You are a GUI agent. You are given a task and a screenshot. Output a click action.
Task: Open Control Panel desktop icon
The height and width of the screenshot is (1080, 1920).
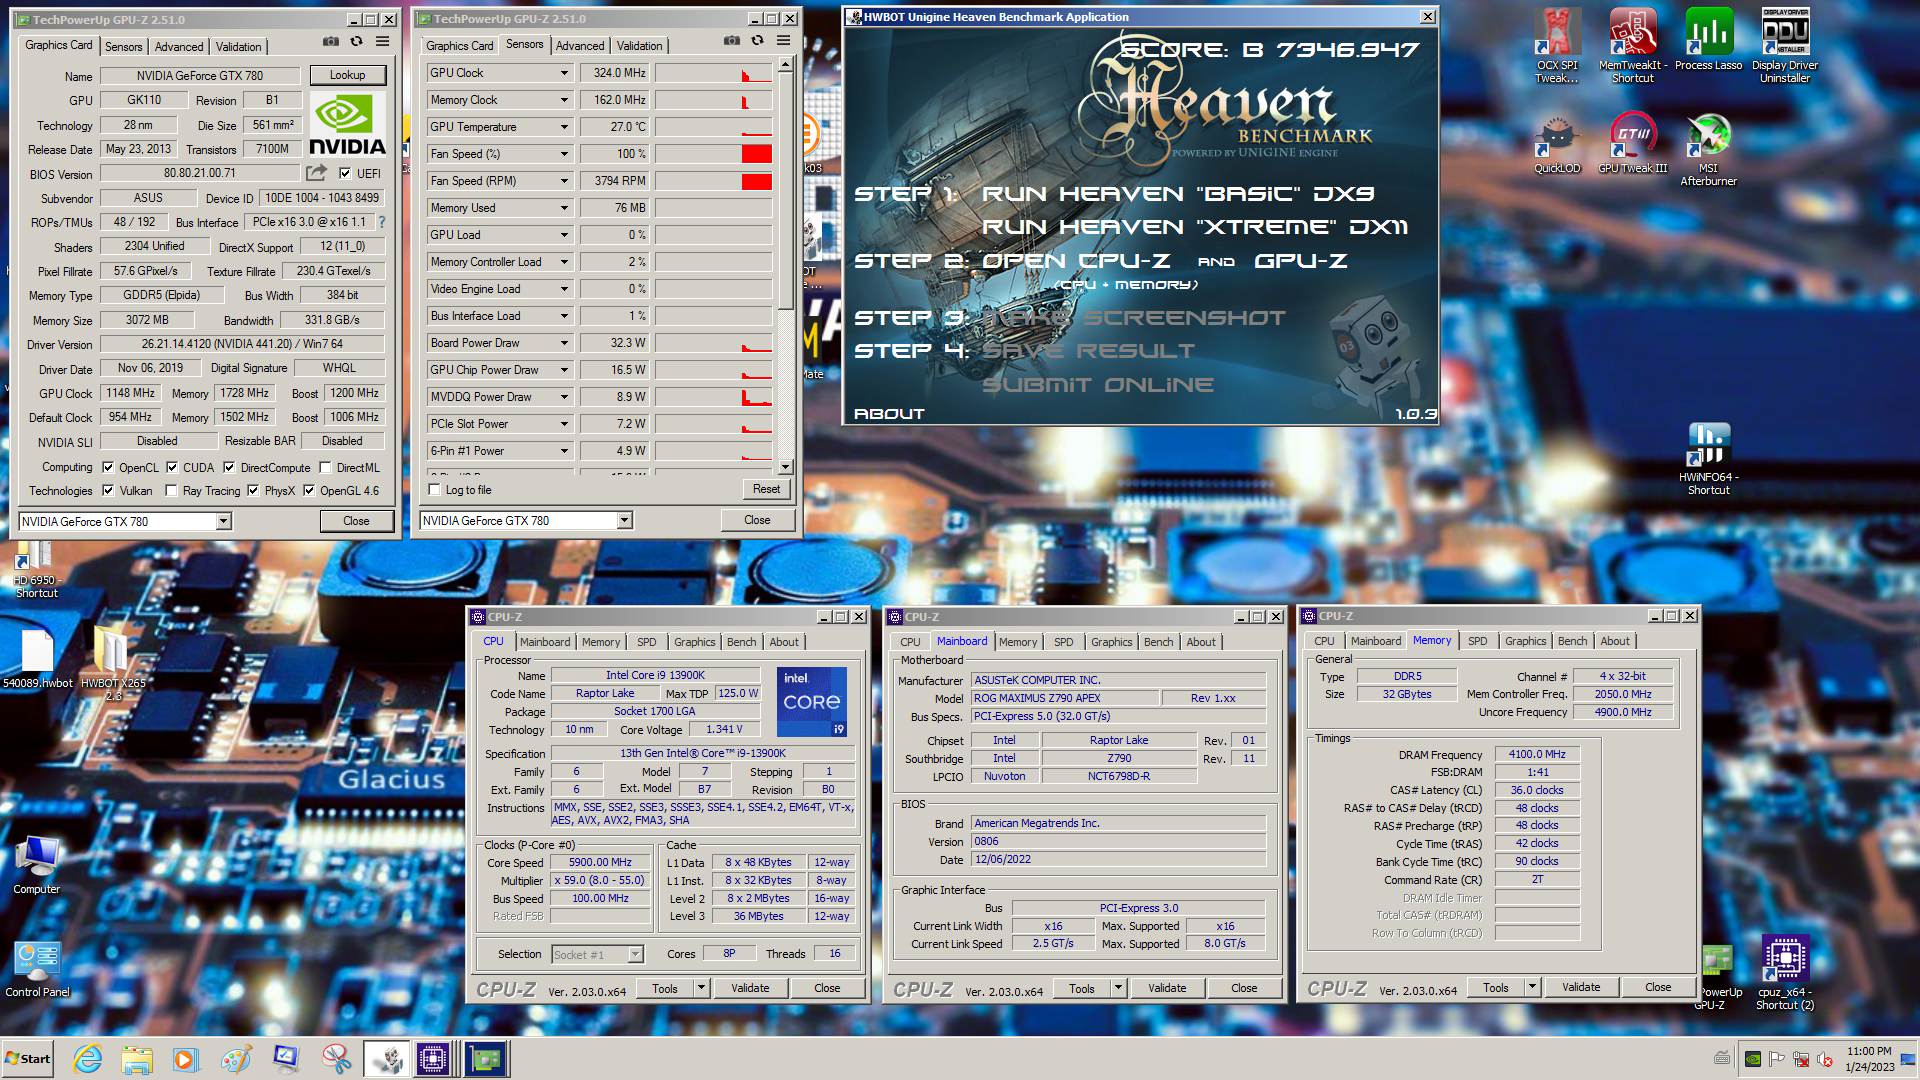pos(37,969)
